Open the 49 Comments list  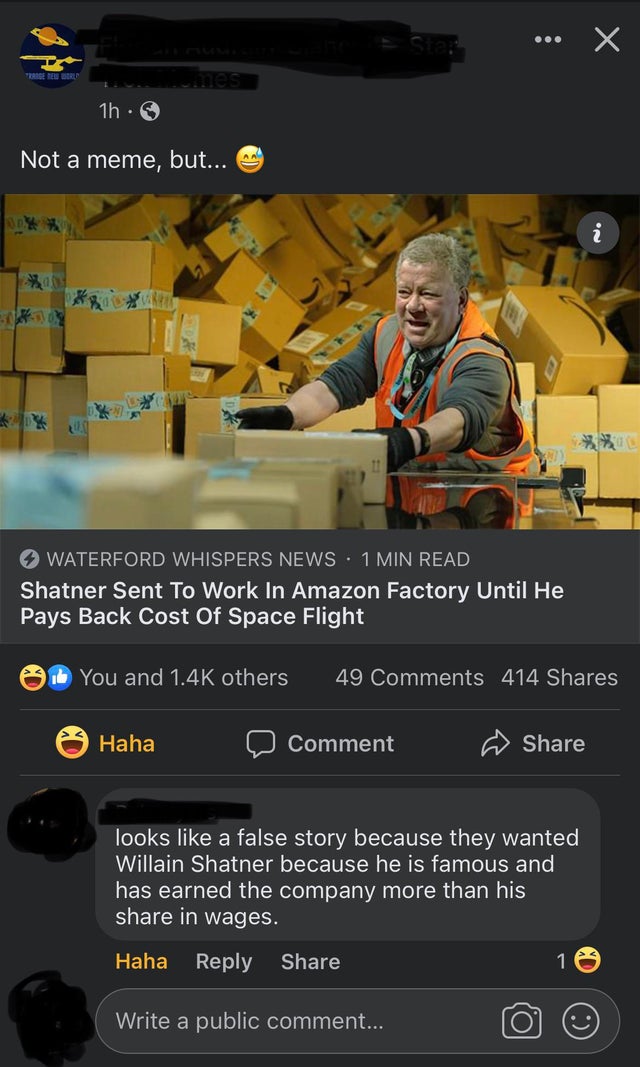tap(409, 678)
